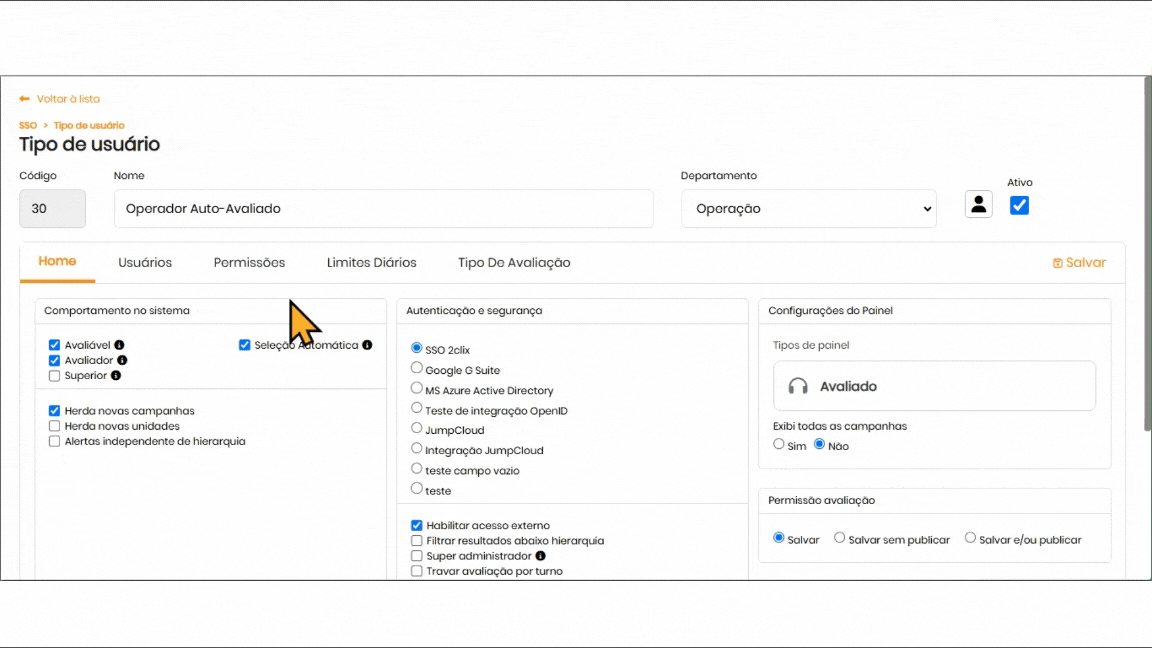Click the info icon beside Seleção Automática
1152x648 pixels.
(367, 345)
